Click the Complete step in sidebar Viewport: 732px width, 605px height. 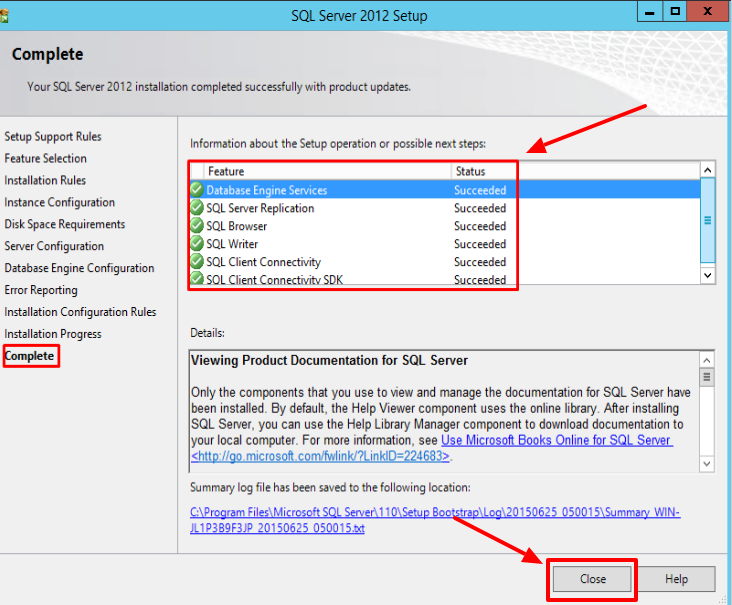tap(29, 356)
